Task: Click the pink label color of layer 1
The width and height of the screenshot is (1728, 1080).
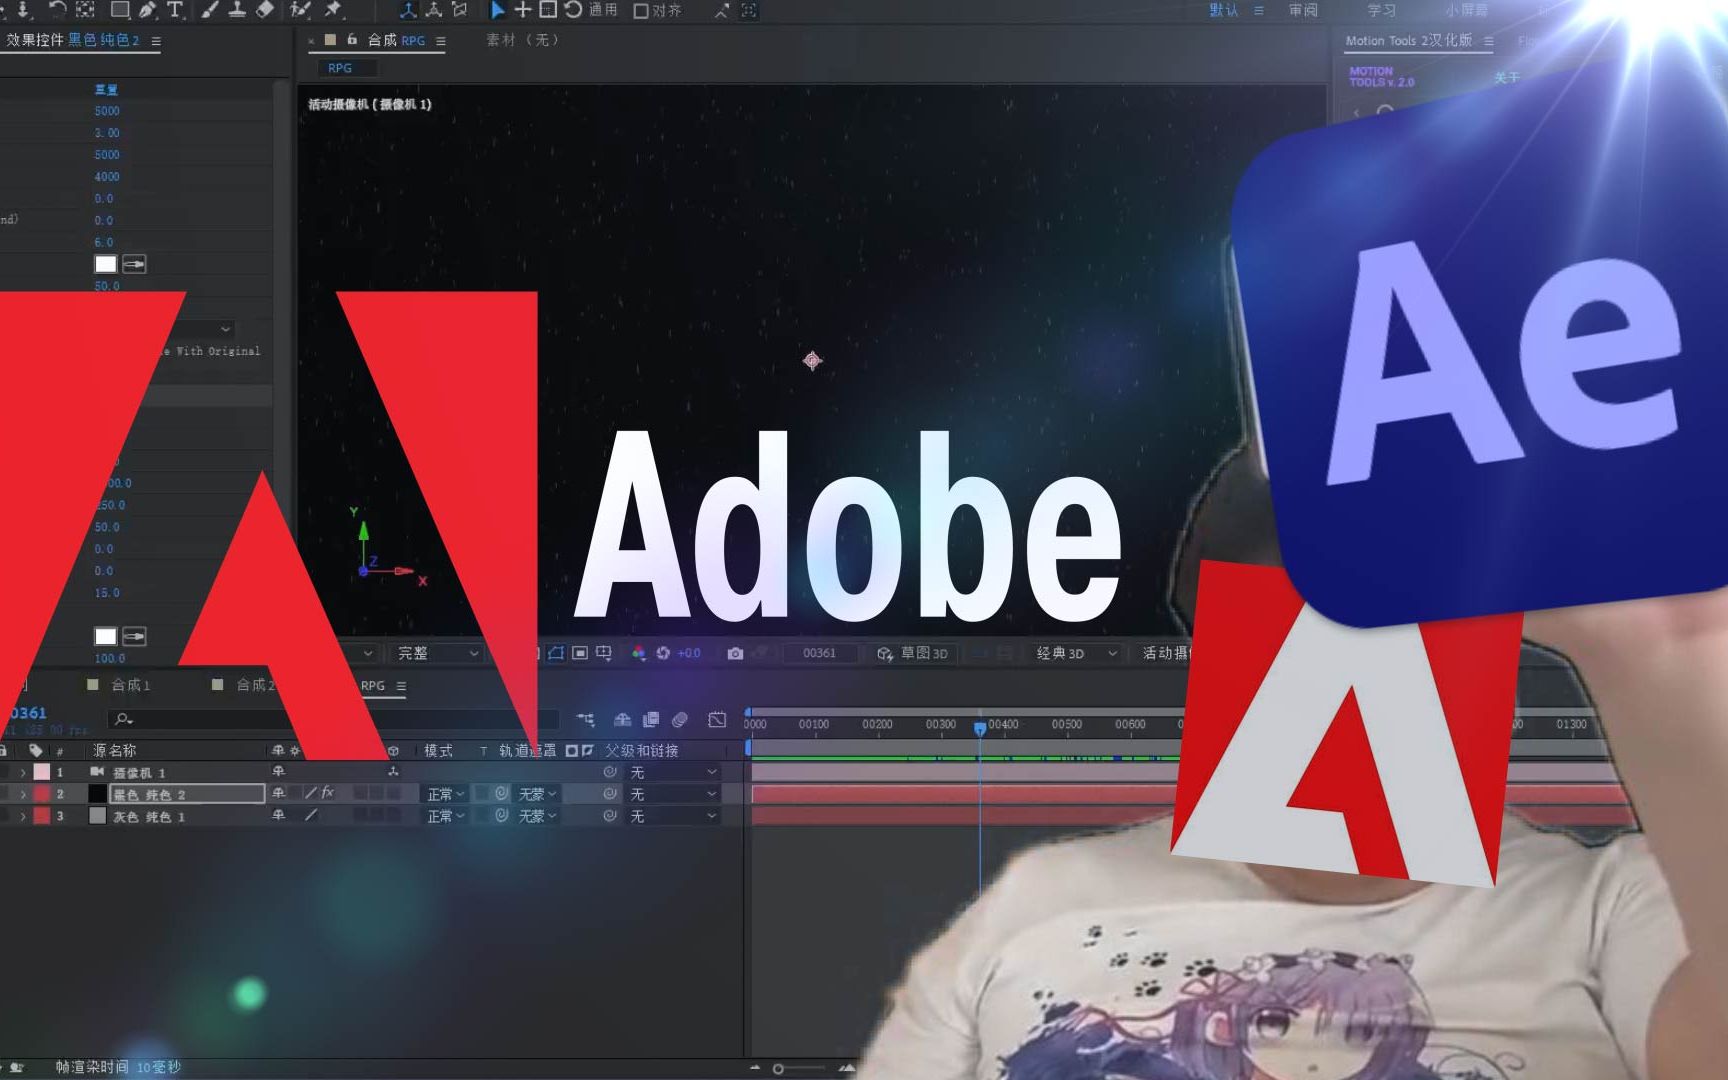Action: pyautogui.click(x=42, y=772)
